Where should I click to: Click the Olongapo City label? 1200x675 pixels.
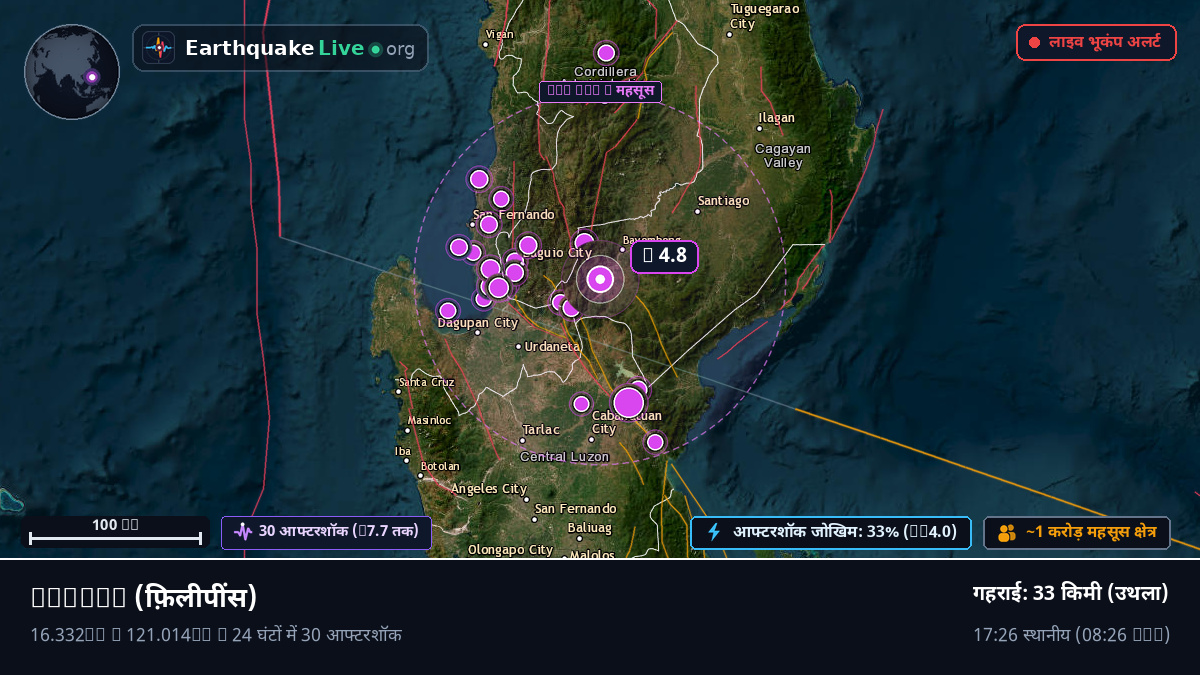click(510, 550)
